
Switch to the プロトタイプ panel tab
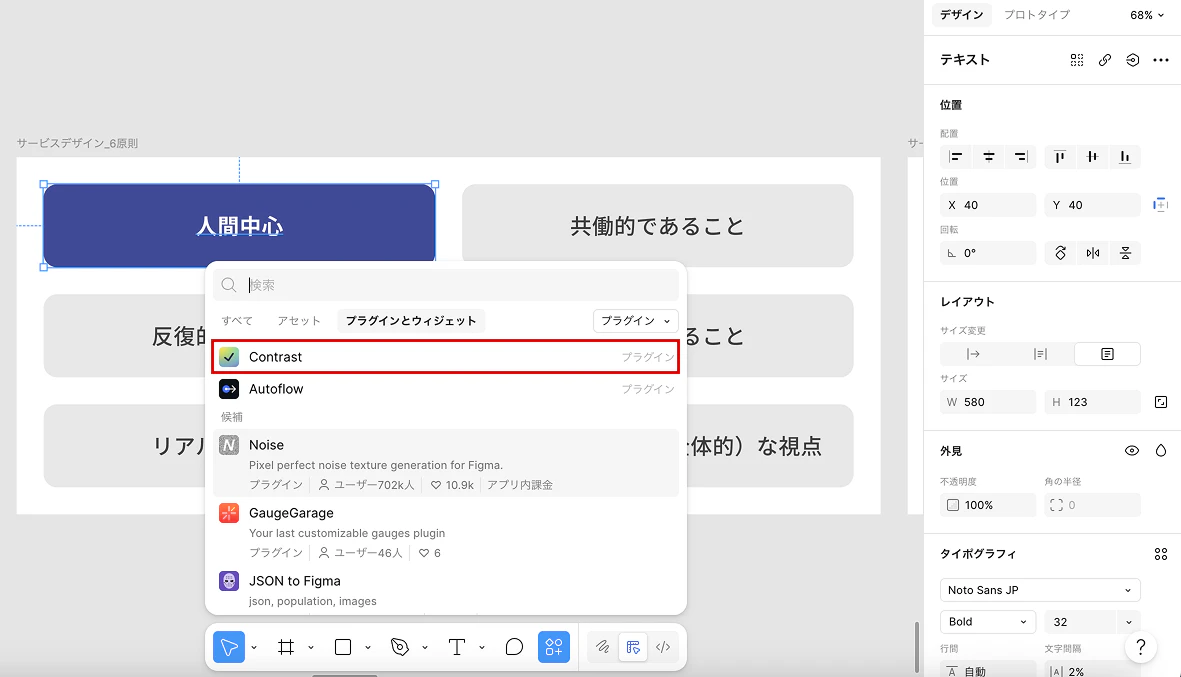click(1037, 15)
